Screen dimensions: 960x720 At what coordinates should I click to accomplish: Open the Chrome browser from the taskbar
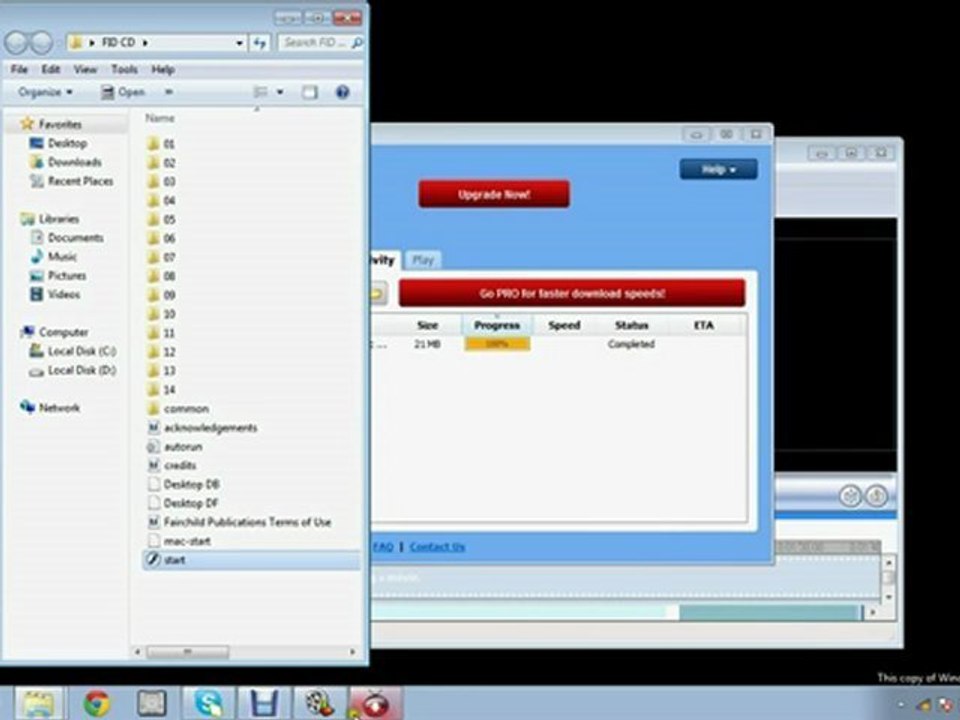(x=97, y=703)
